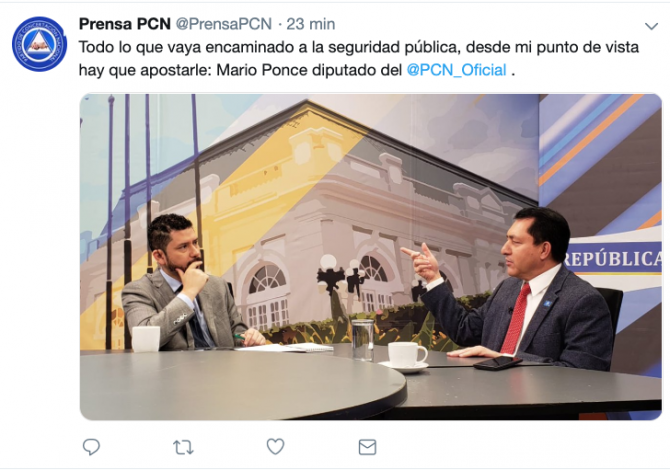670x470 pixels.
Task: Click the @PrensaPCN handle
Action: [x=224, y=24]
